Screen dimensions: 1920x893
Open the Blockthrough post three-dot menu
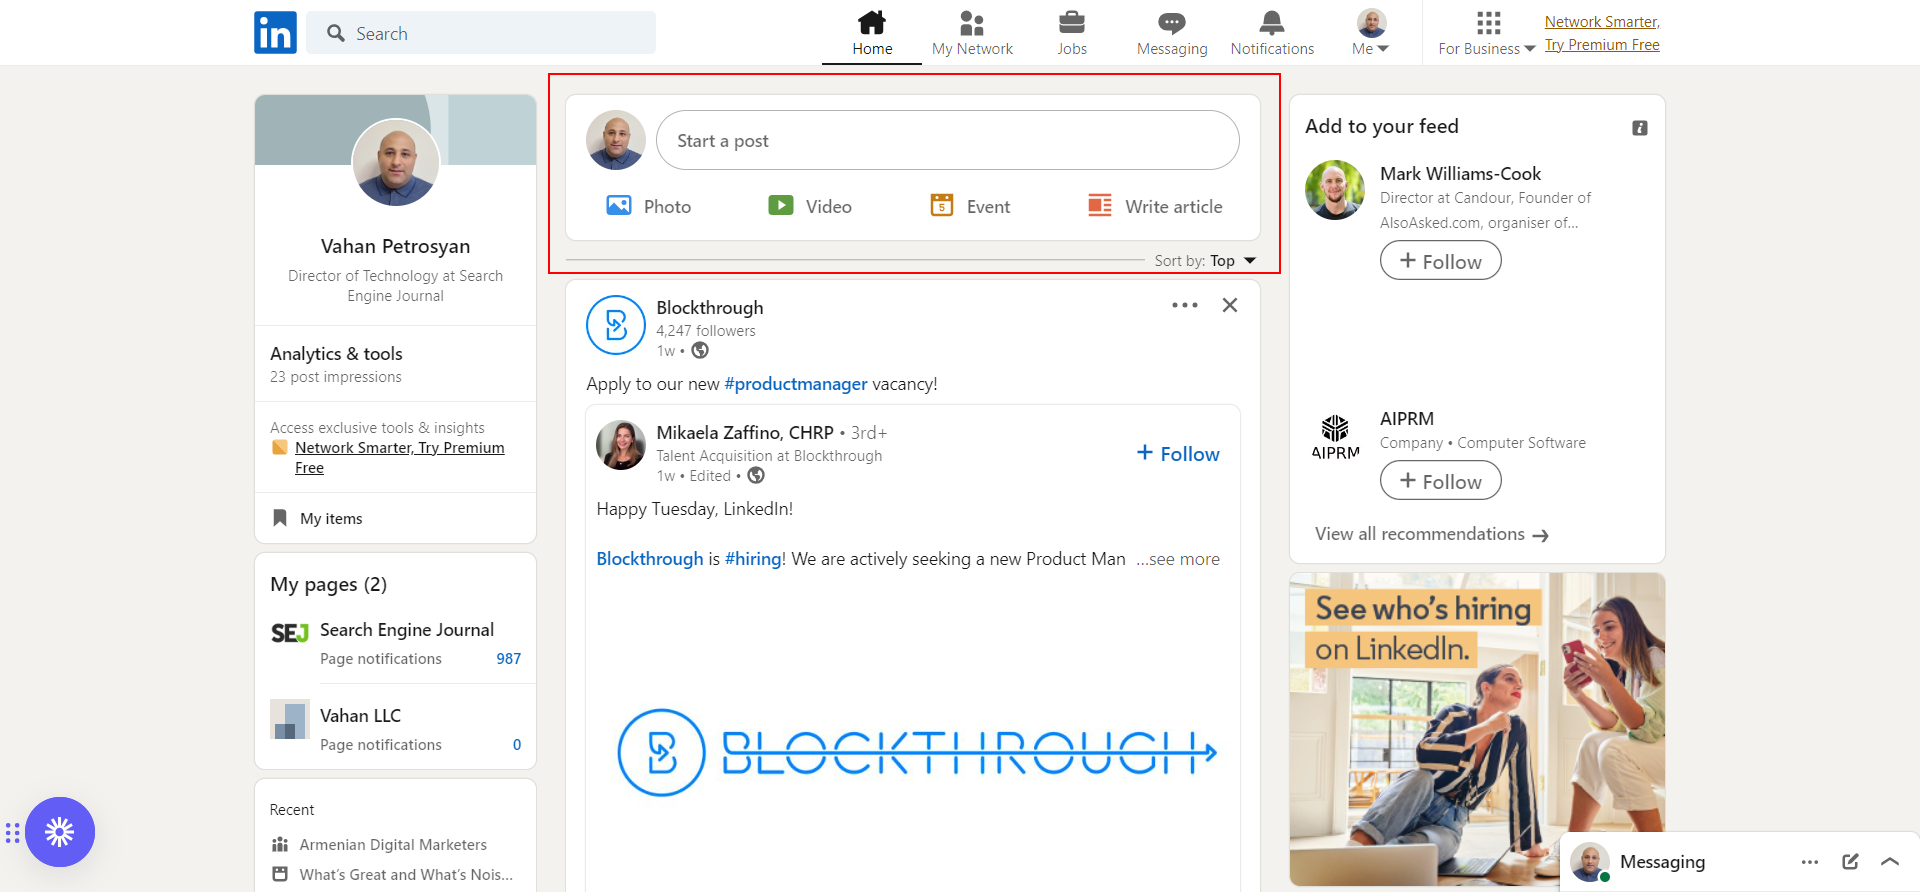1185,305
